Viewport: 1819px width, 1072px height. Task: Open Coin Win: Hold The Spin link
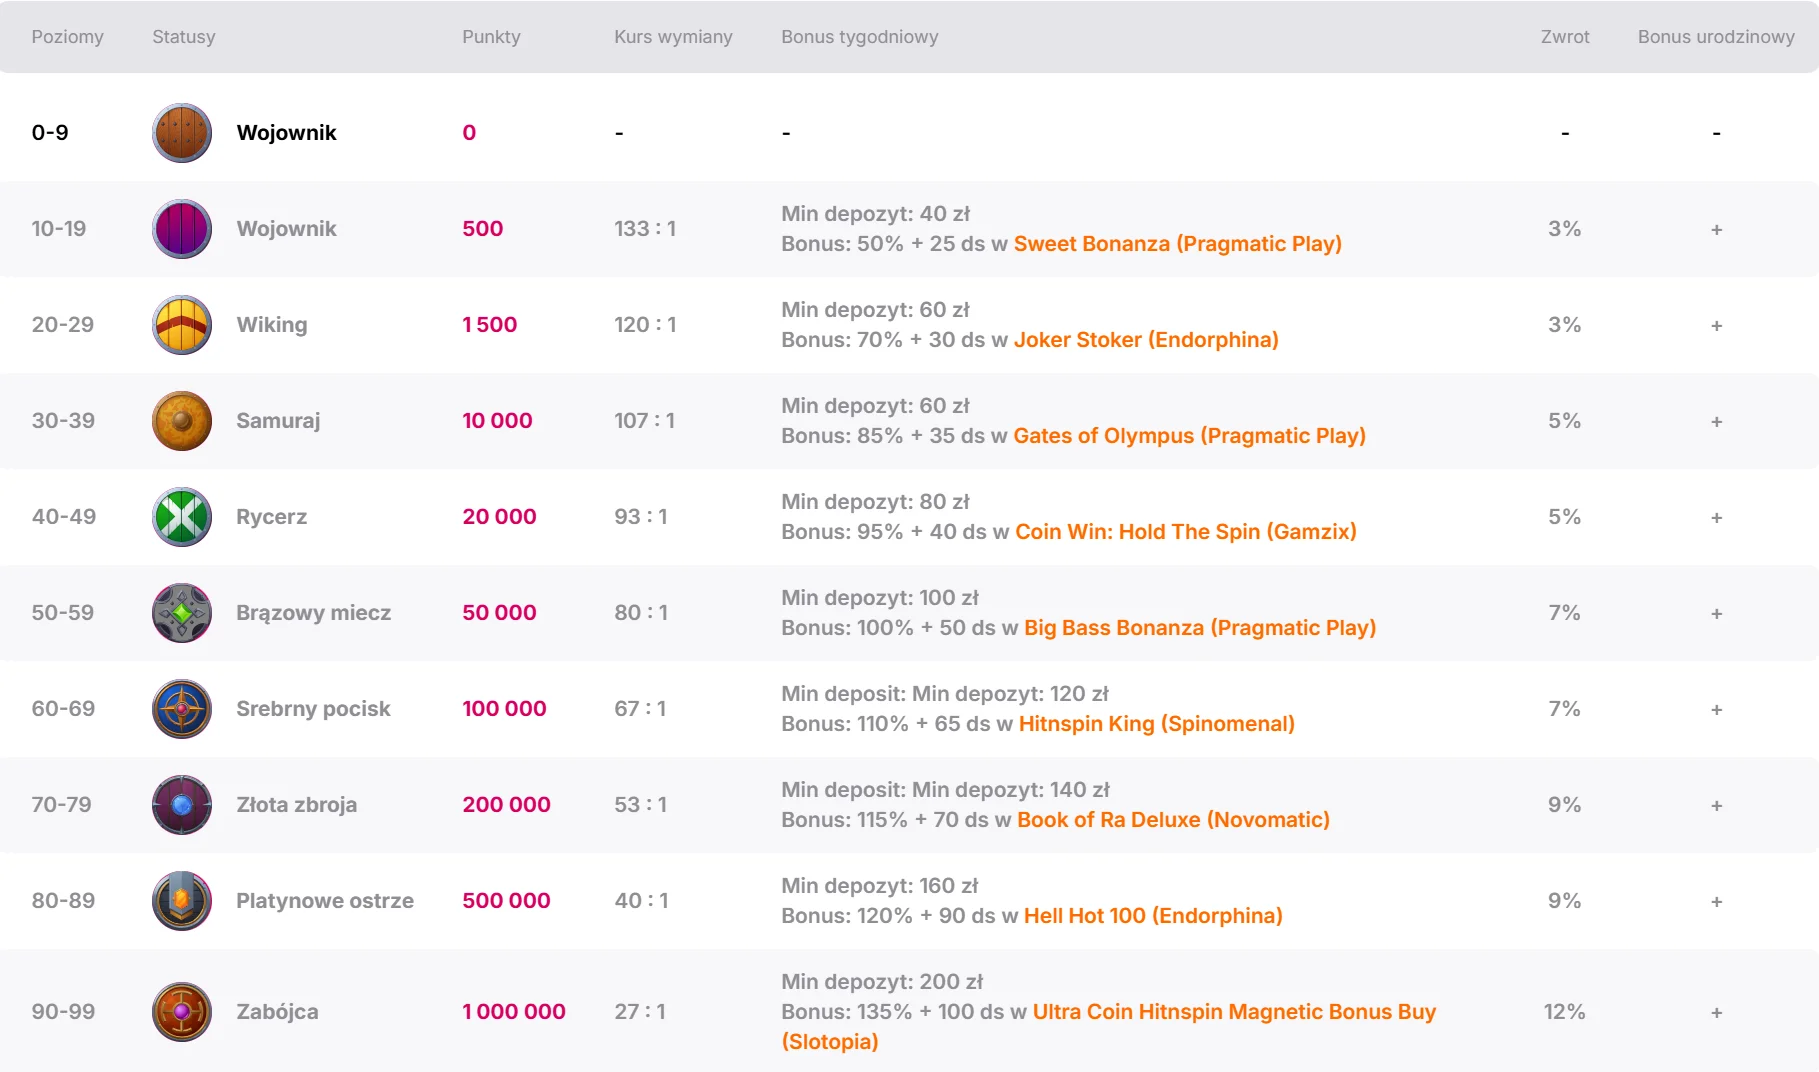click(x=1186, y=532)
